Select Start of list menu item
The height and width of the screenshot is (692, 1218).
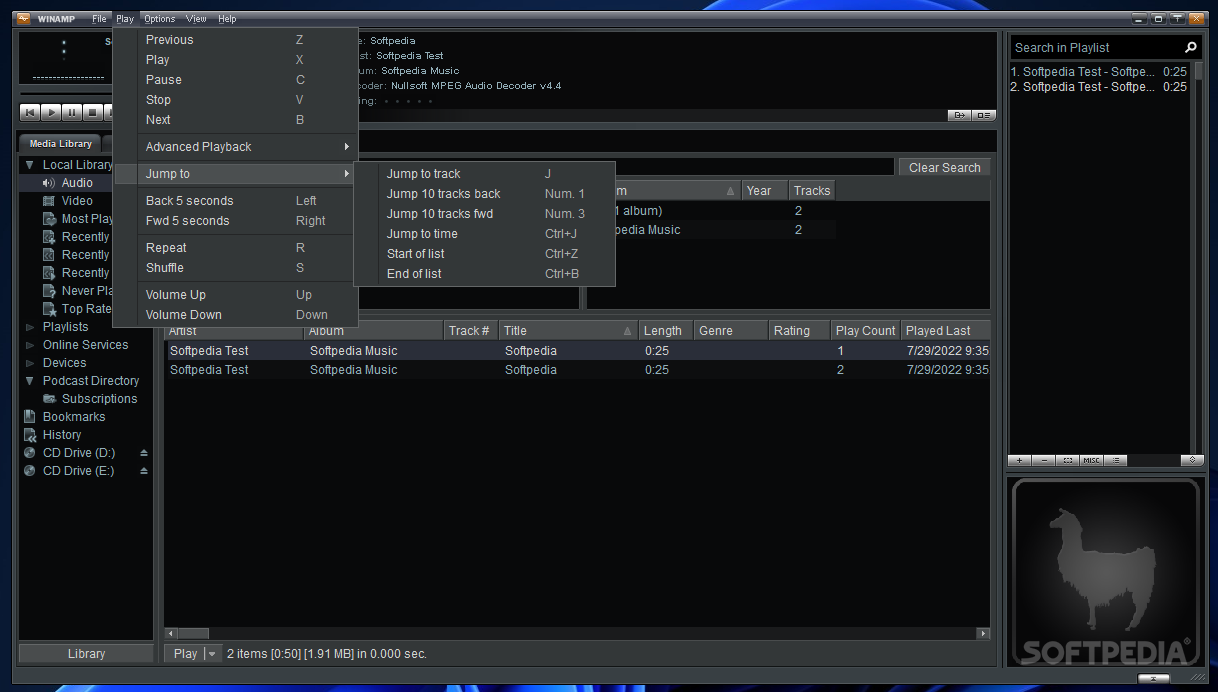tap(485, 254)
